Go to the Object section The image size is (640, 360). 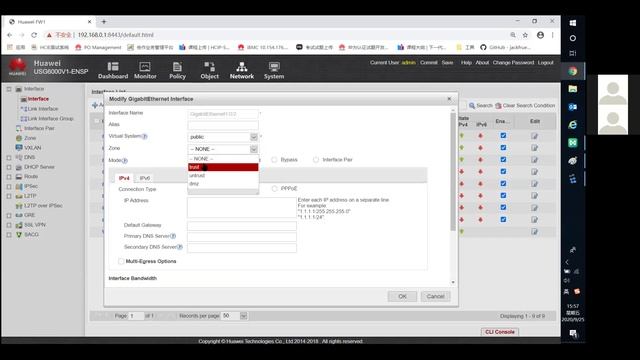tap(209, 70)
